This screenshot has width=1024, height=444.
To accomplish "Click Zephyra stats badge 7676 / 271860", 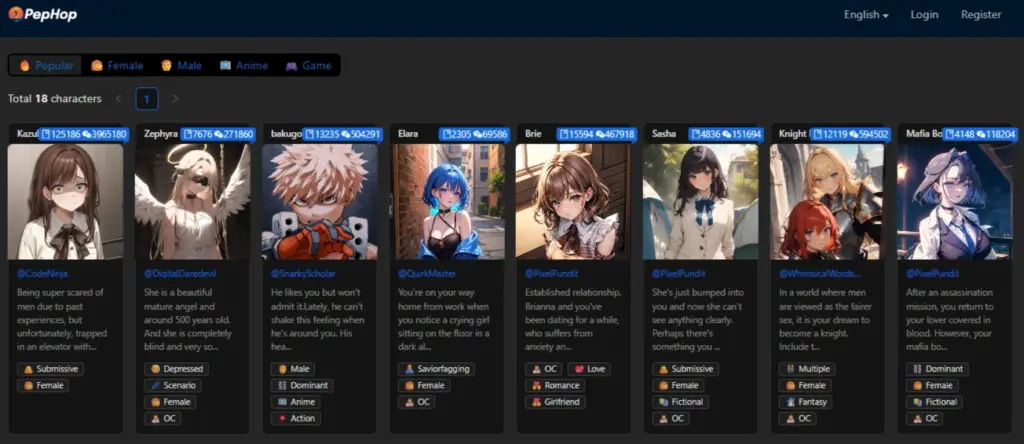I will [x=217, y=134].
